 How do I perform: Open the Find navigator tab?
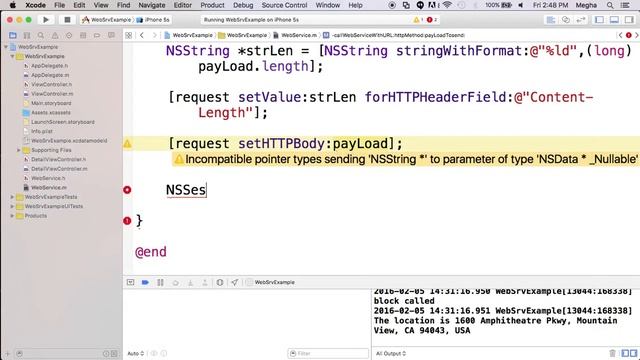[x=41, y=36]
